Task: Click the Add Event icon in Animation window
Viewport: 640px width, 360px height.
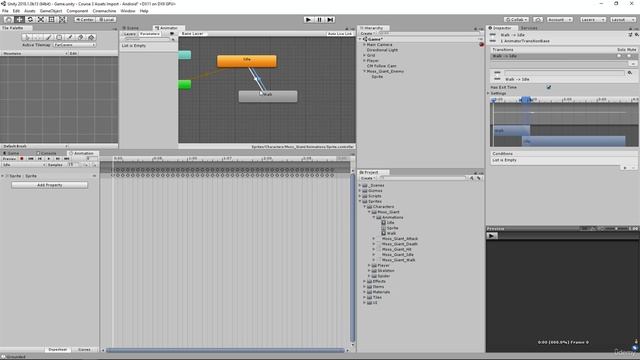Action: point(94,165)
